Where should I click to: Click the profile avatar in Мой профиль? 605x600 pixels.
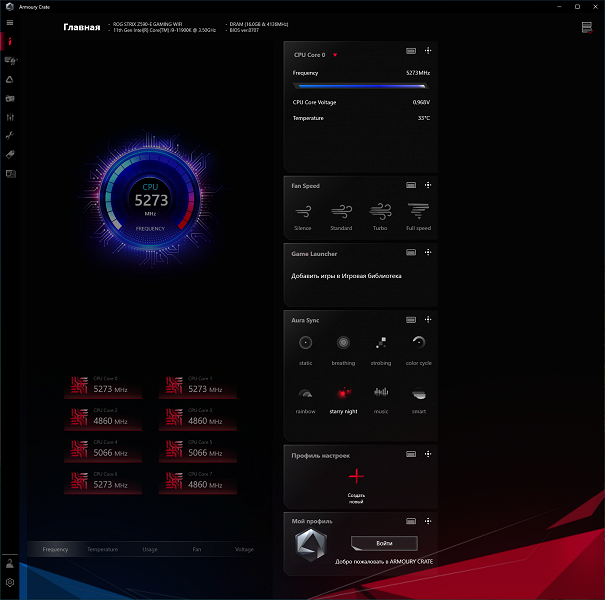click(311, 544)
